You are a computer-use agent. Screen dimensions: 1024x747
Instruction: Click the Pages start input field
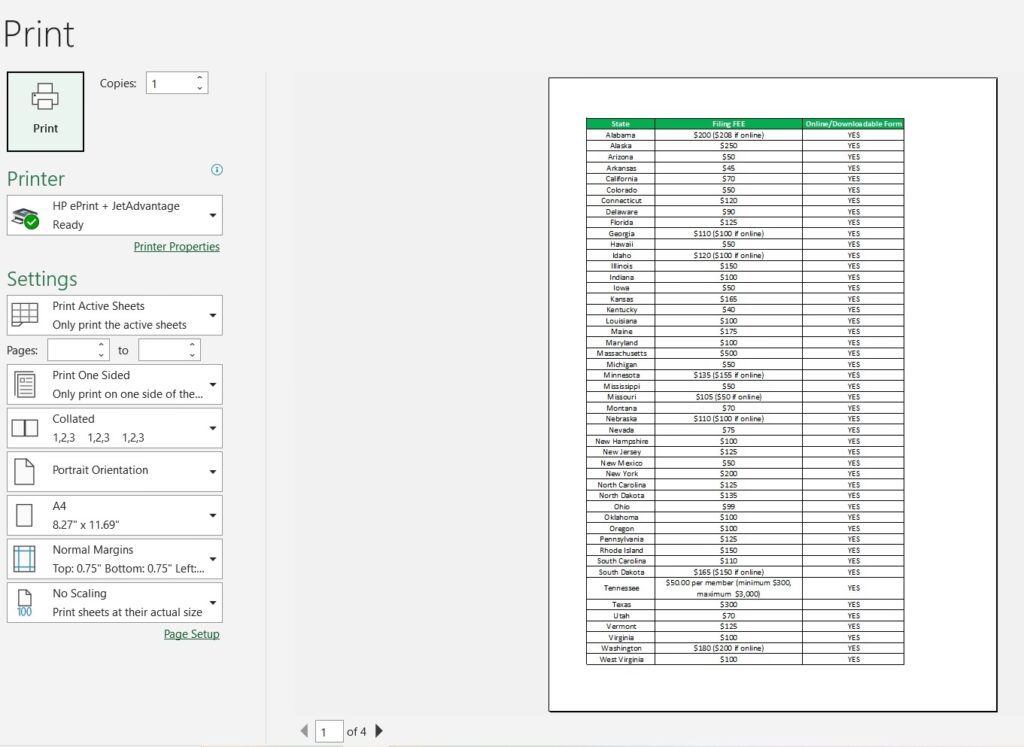70,350
